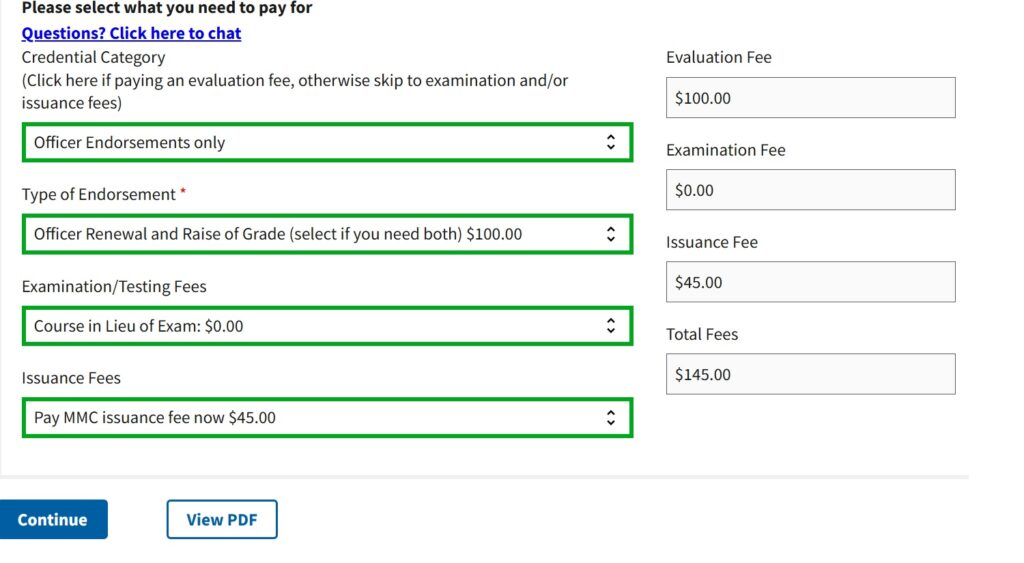Select the Issuance Fee field showing $45.00
The image size is (1024, 563).
[x=810, y=282]
